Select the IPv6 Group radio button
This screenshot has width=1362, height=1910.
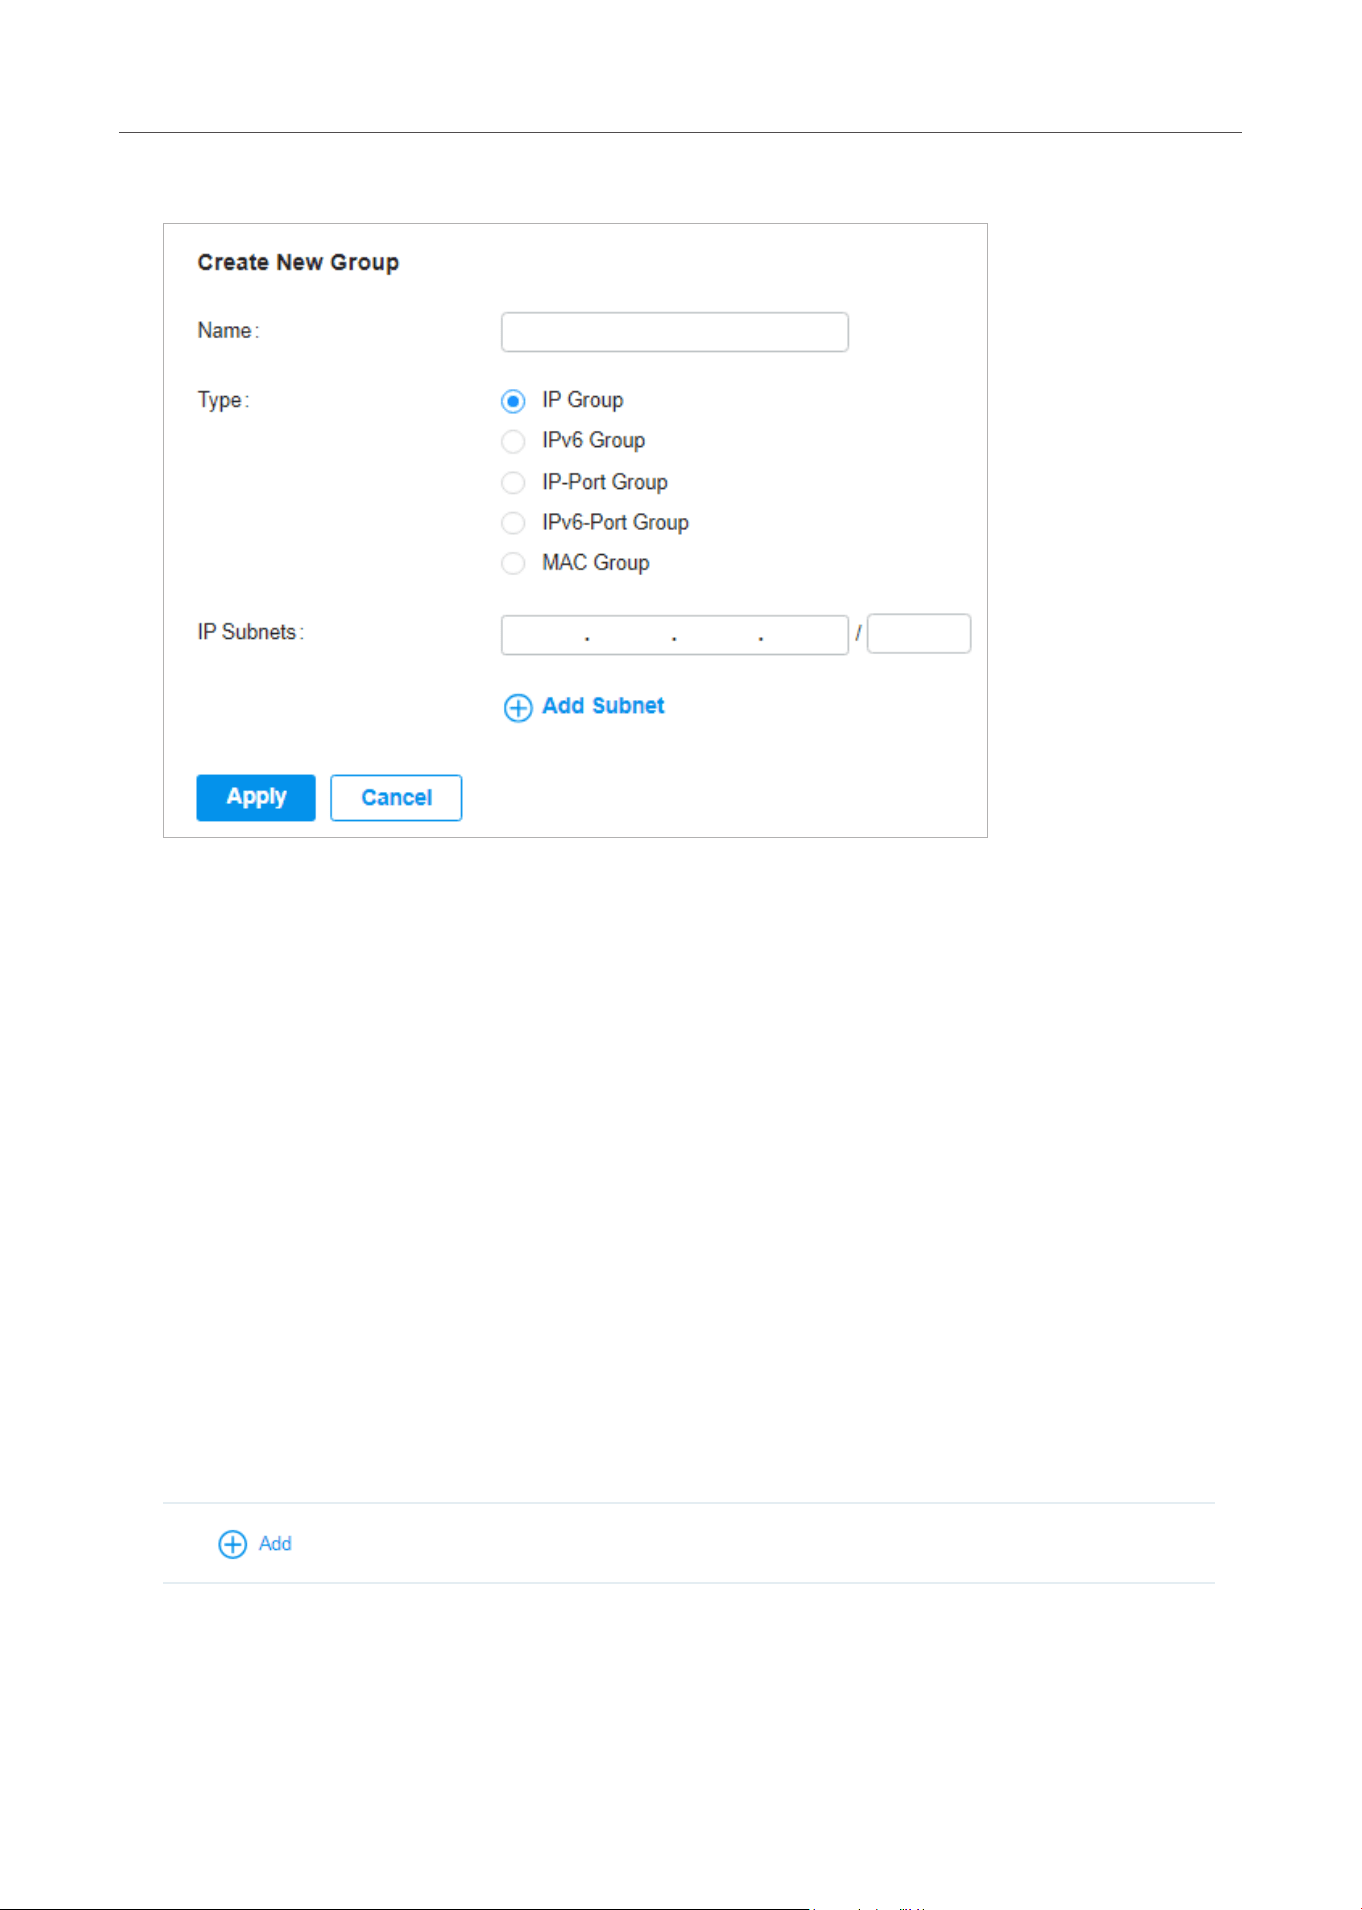(513, 442)
